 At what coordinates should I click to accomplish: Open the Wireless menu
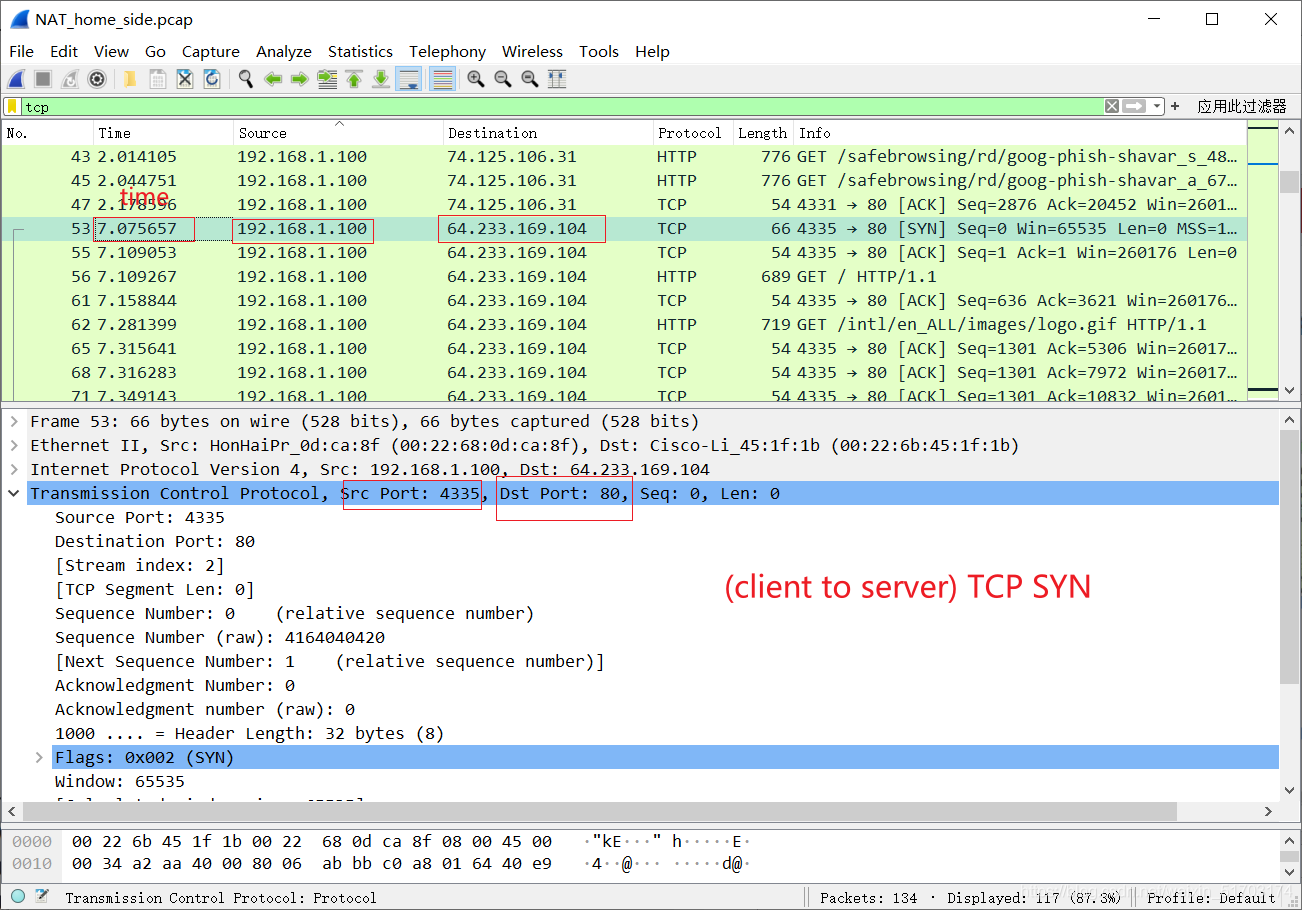point(532,51)
